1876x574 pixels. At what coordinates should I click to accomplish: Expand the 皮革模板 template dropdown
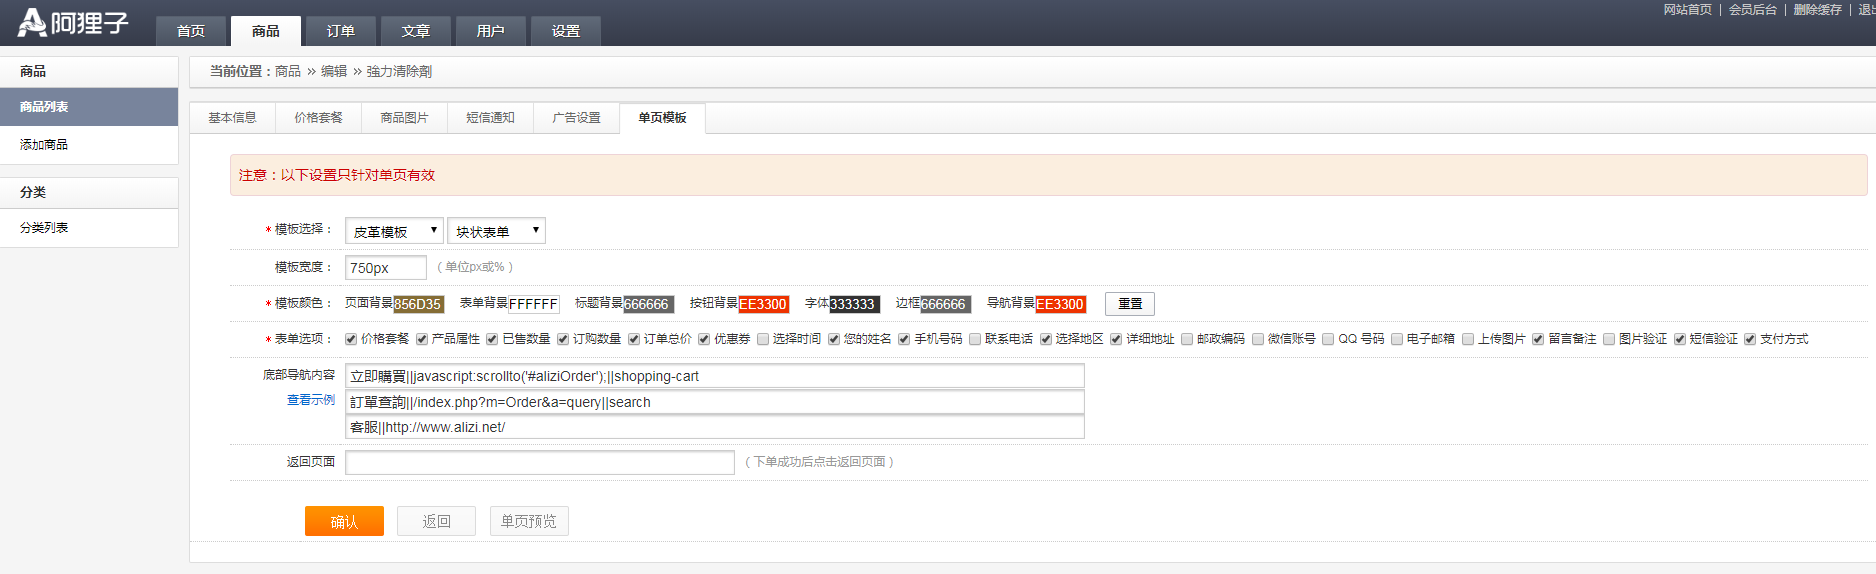click(394, 231)
